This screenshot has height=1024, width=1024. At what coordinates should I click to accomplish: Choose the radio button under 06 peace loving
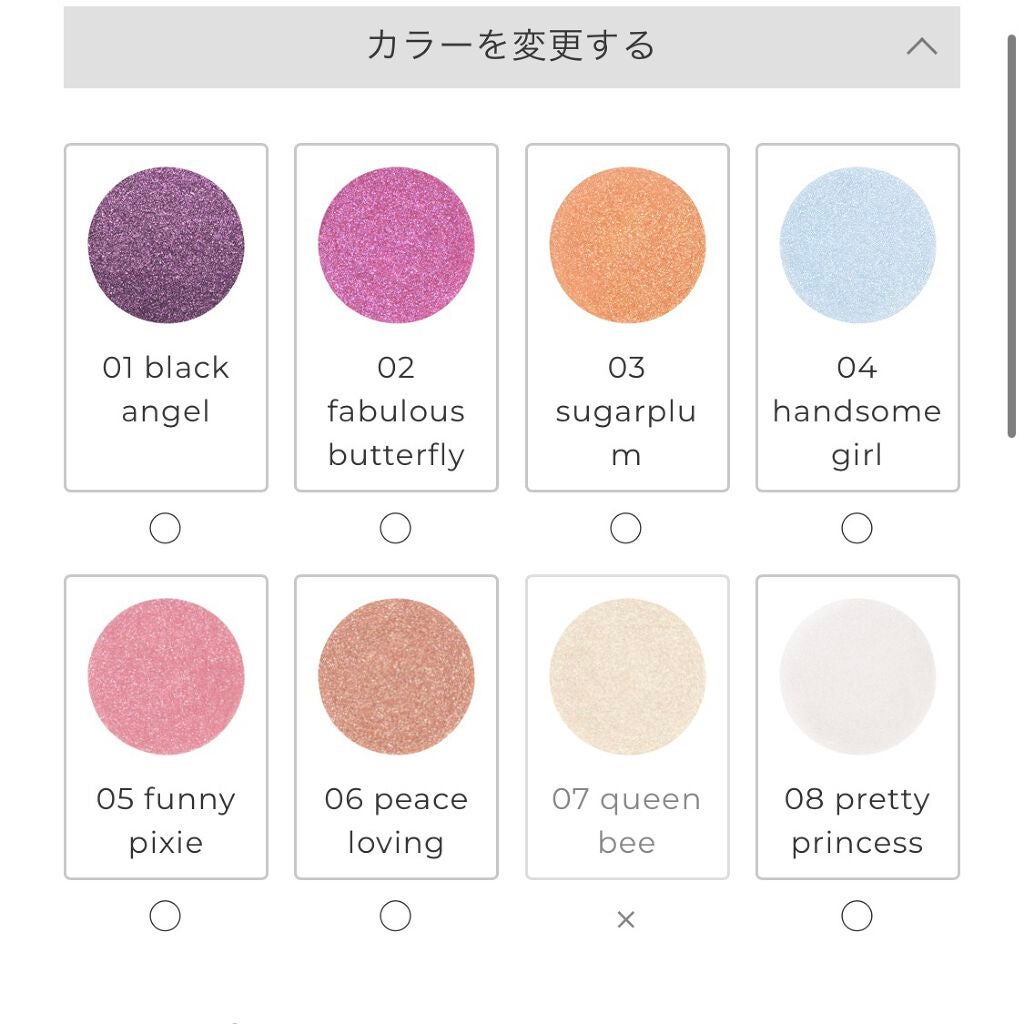[396, 915]
